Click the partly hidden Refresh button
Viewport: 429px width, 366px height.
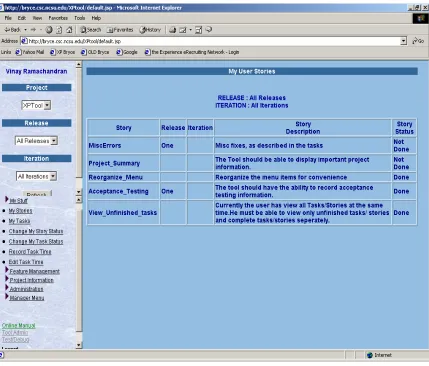click(x=37, y=193)
